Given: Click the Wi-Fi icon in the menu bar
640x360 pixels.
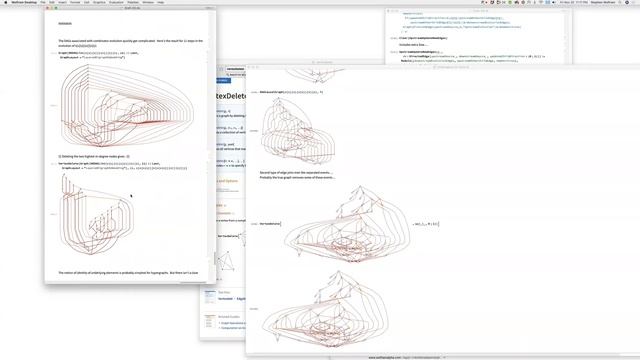Looking at the screenshot, I should (x=541, y=2).
